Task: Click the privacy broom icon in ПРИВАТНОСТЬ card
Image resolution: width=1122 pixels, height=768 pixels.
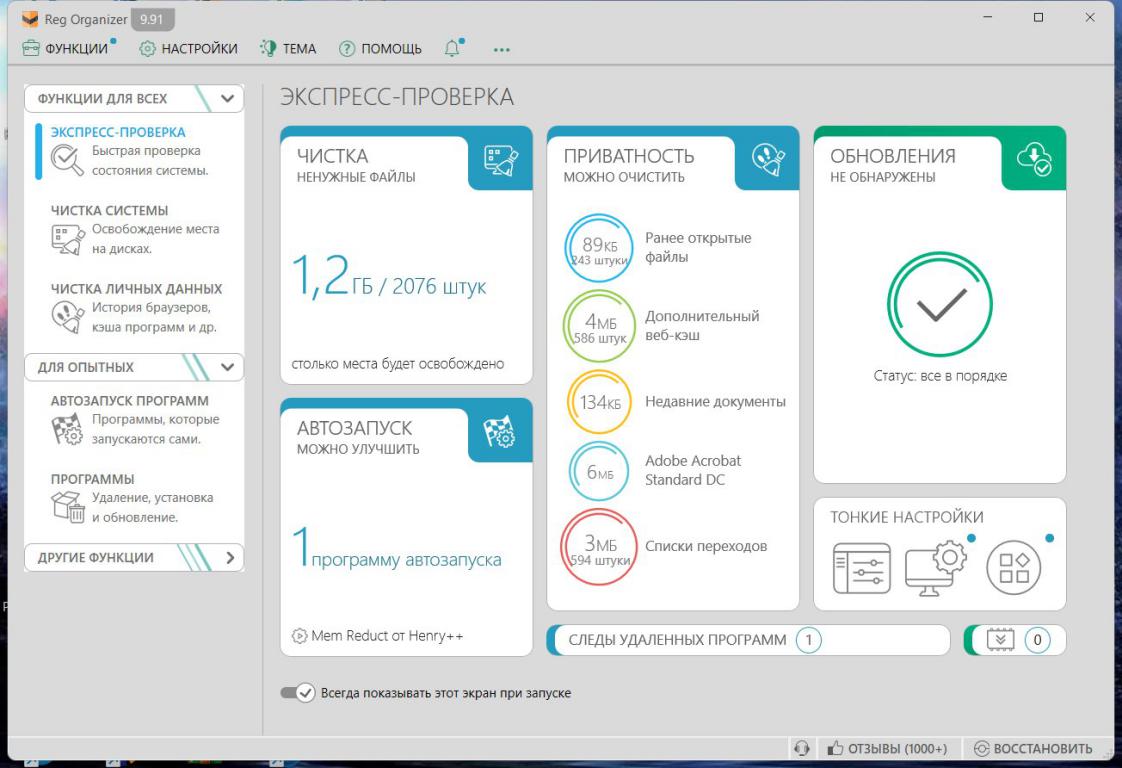Action: click(767, 162)
